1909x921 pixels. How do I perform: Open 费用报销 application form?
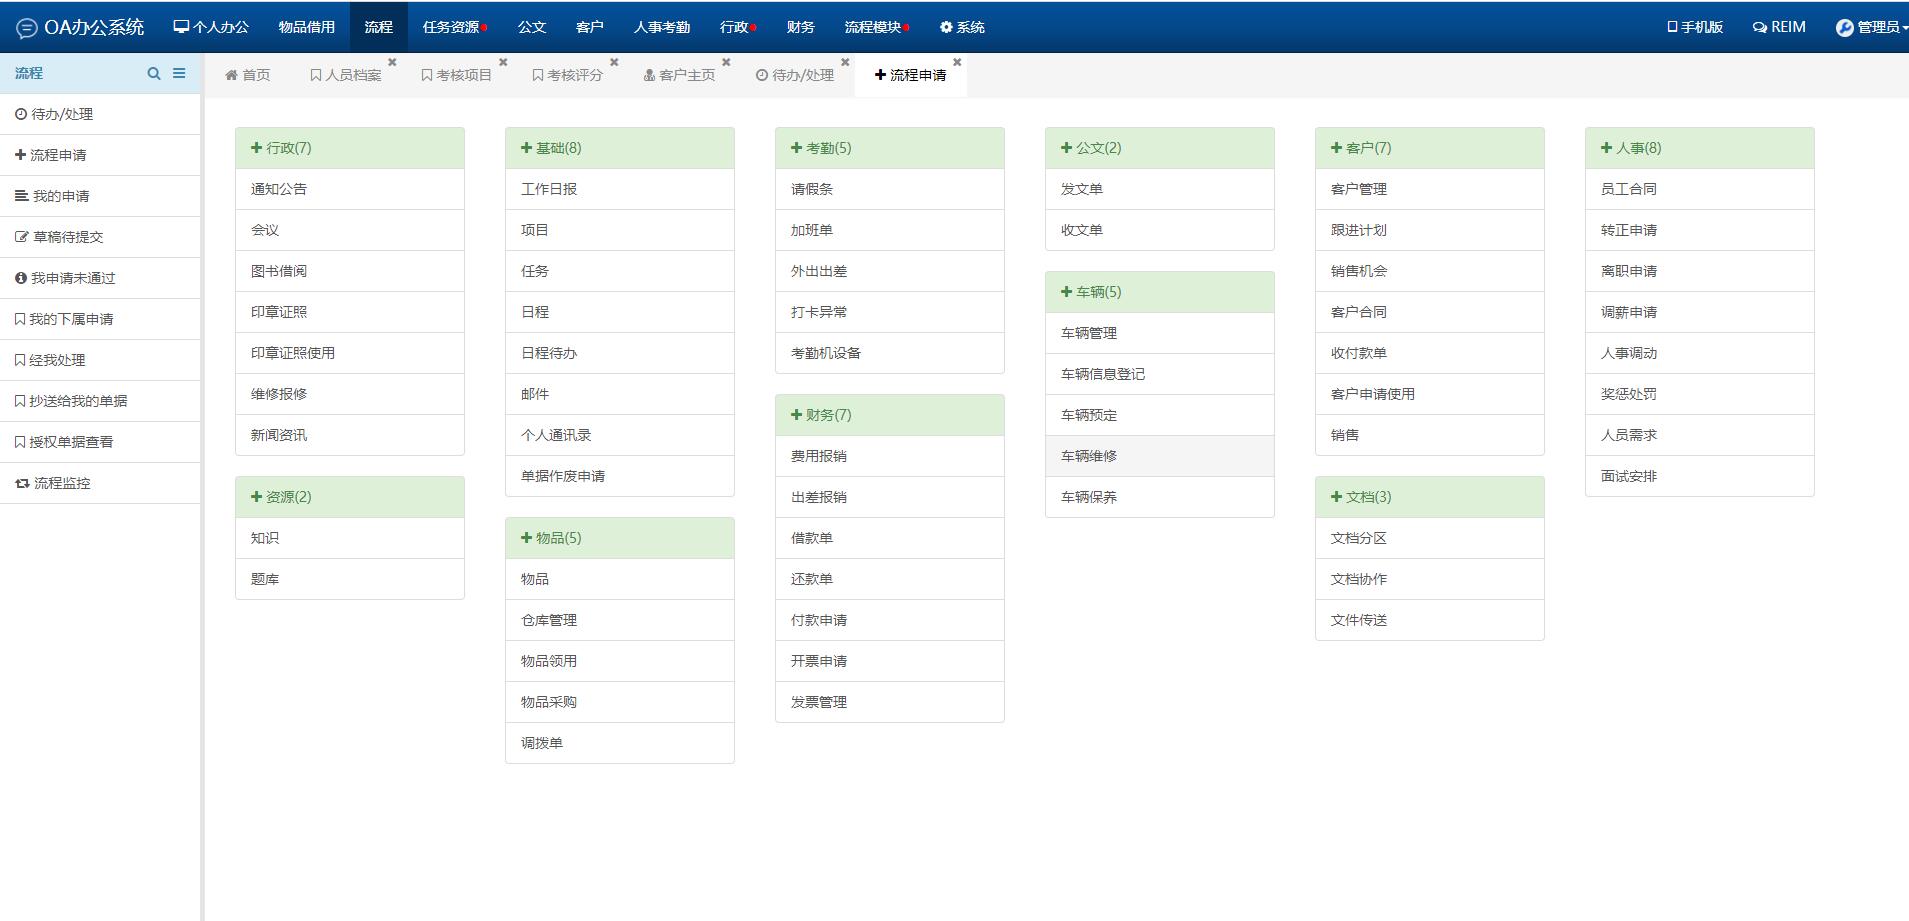coord(819,456)
